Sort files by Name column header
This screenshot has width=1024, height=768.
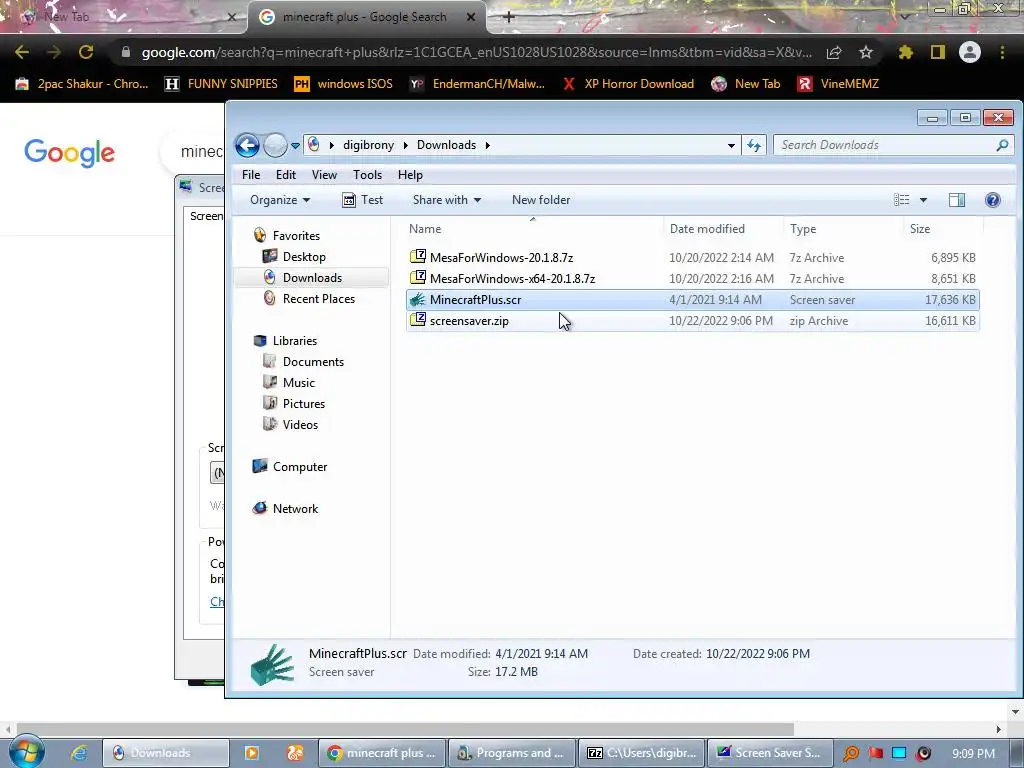[x=533, y=229]
